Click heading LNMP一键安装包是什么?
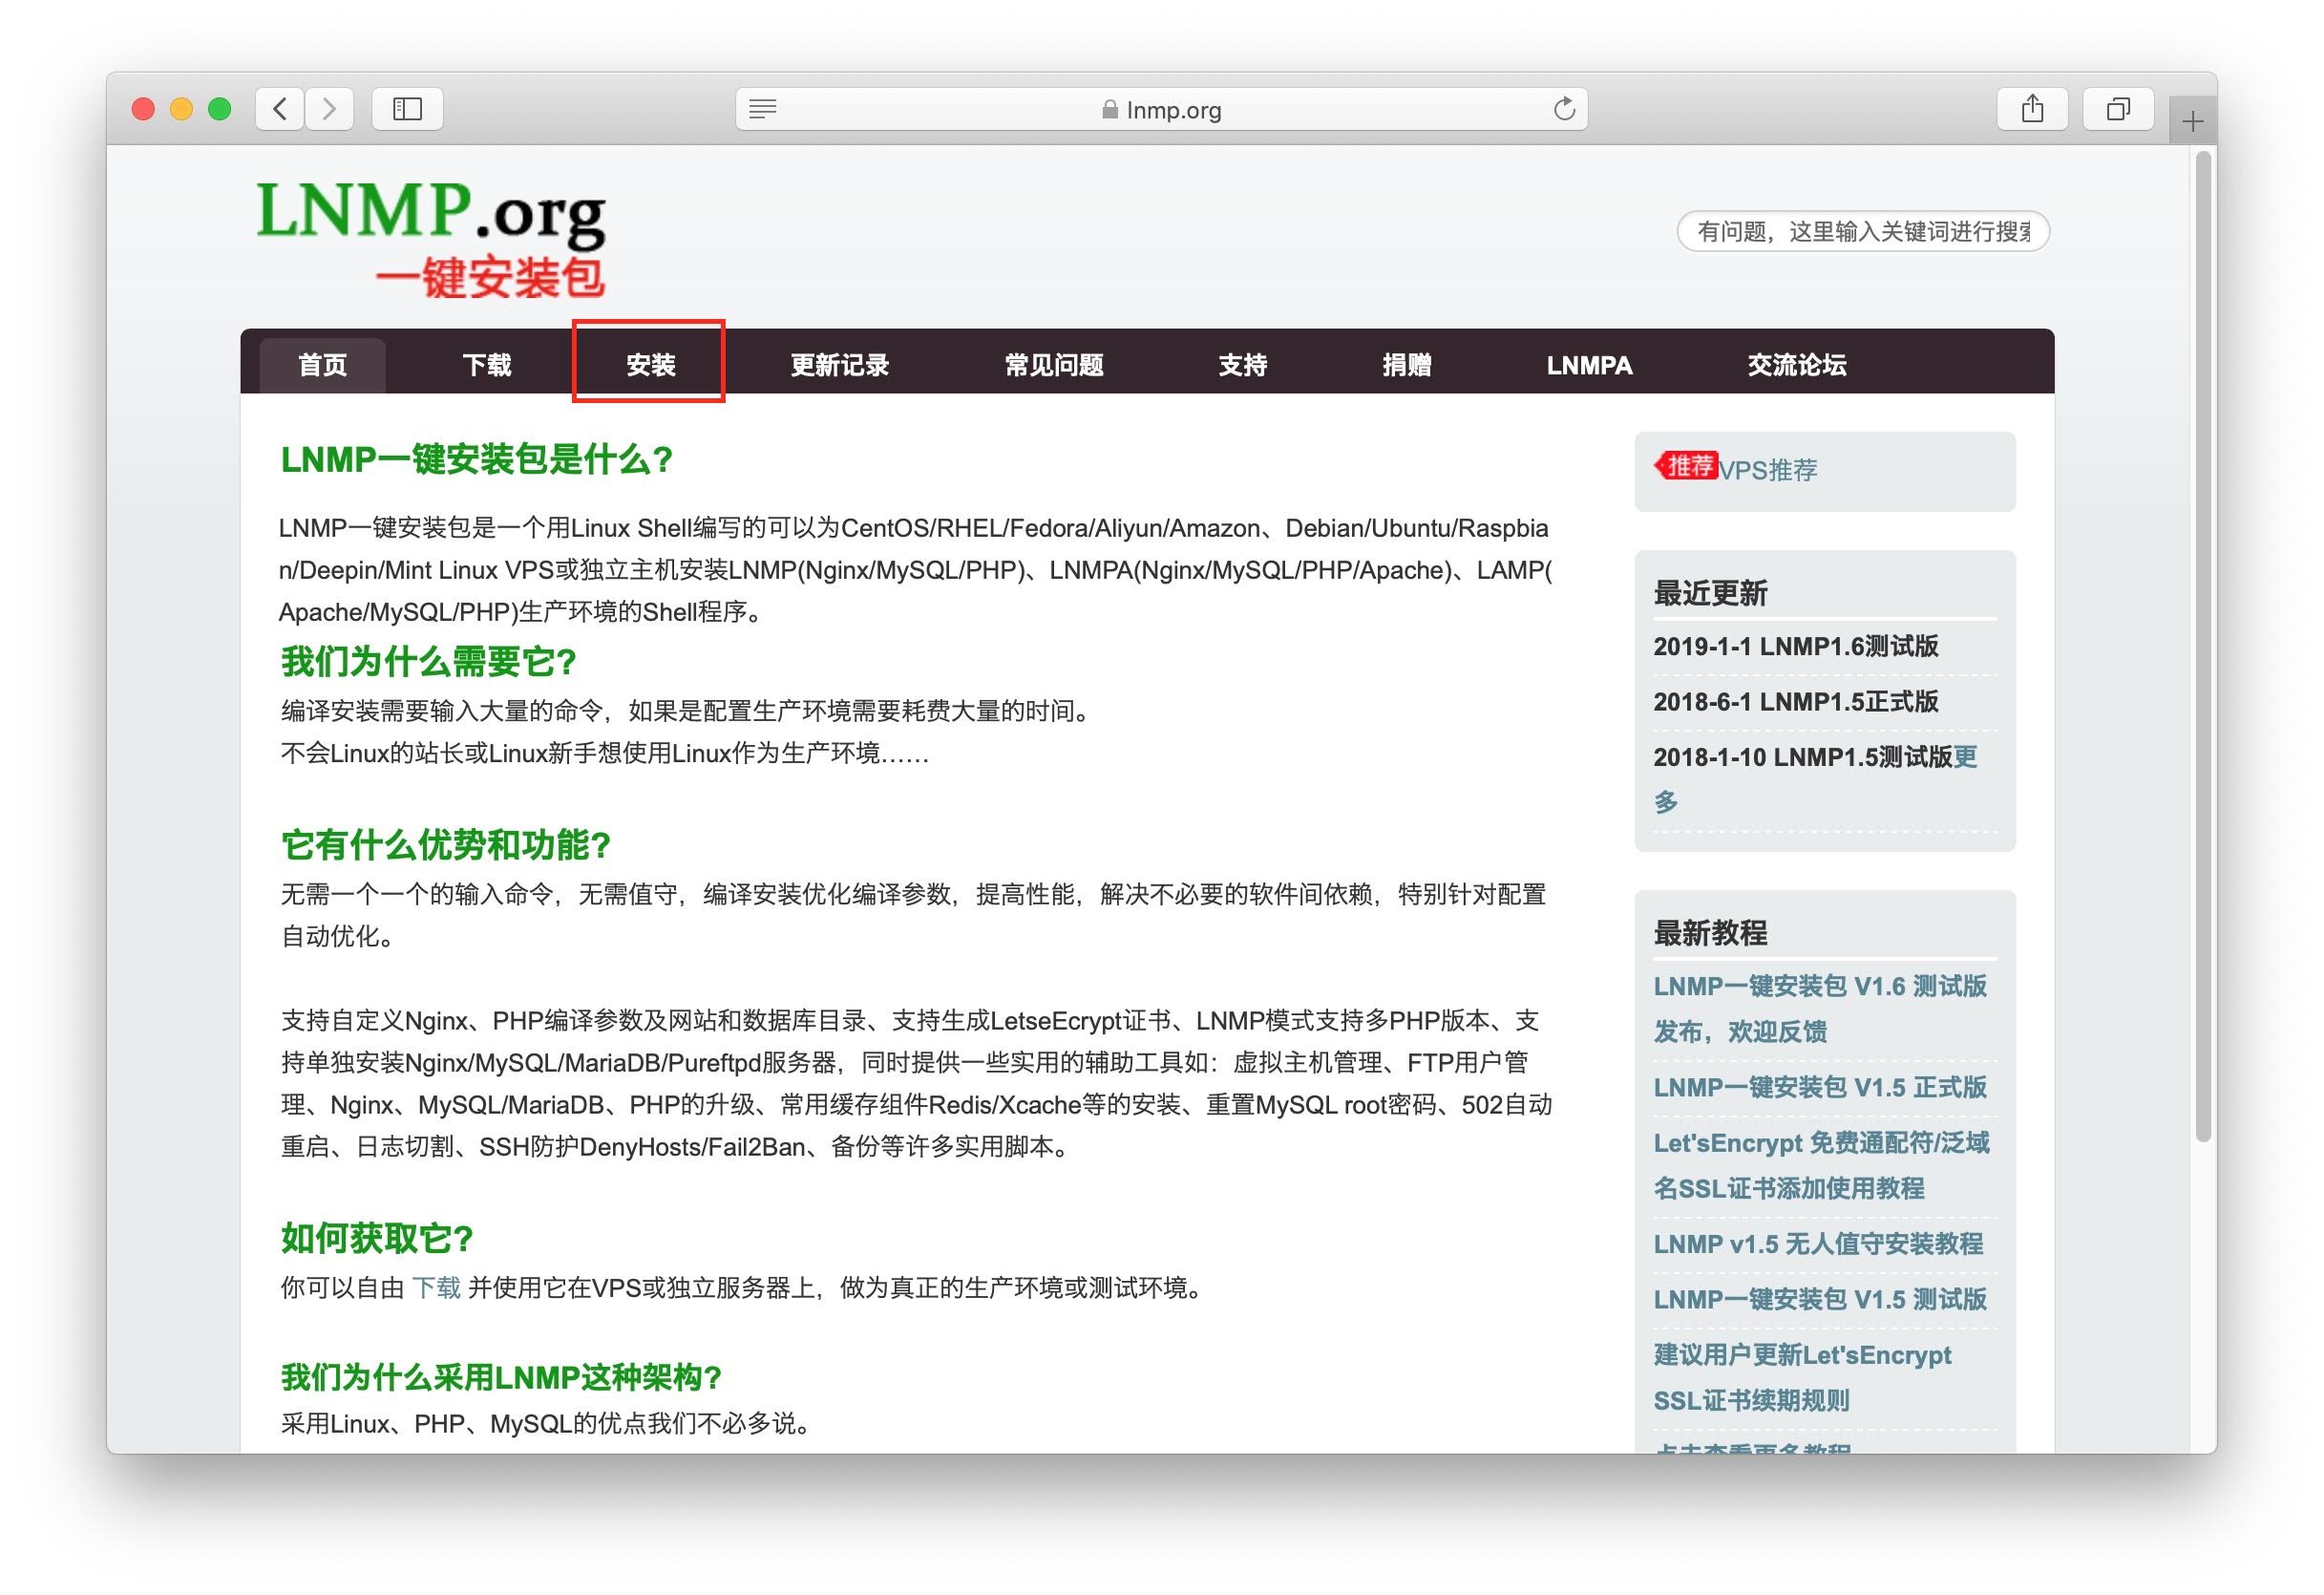Screen dimensions: 2324x1595 tap(477, 460)
